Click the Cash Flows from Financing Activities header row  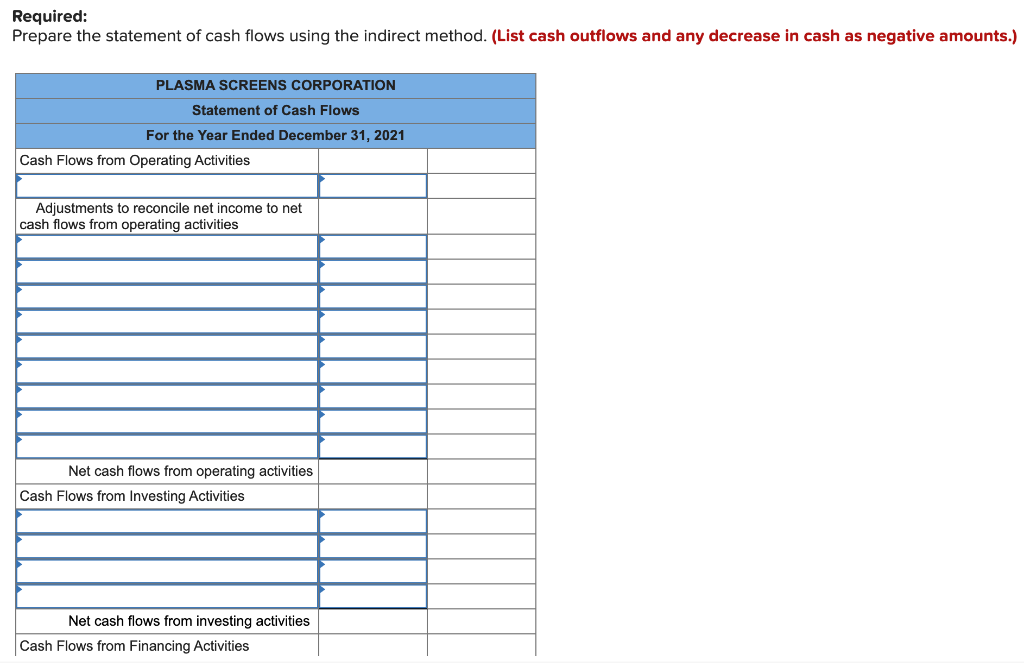tap(166, 646)
